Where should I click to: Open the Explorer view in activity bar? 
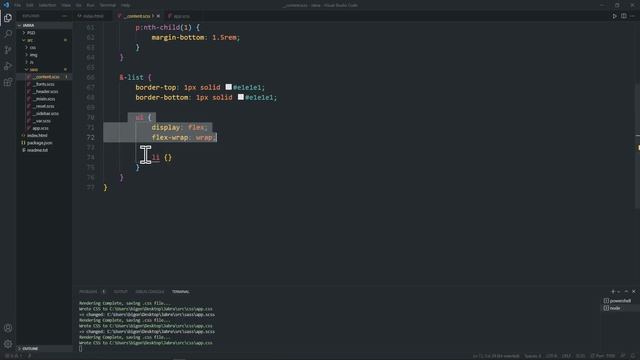pyautogui.click(x=8, y=18)
